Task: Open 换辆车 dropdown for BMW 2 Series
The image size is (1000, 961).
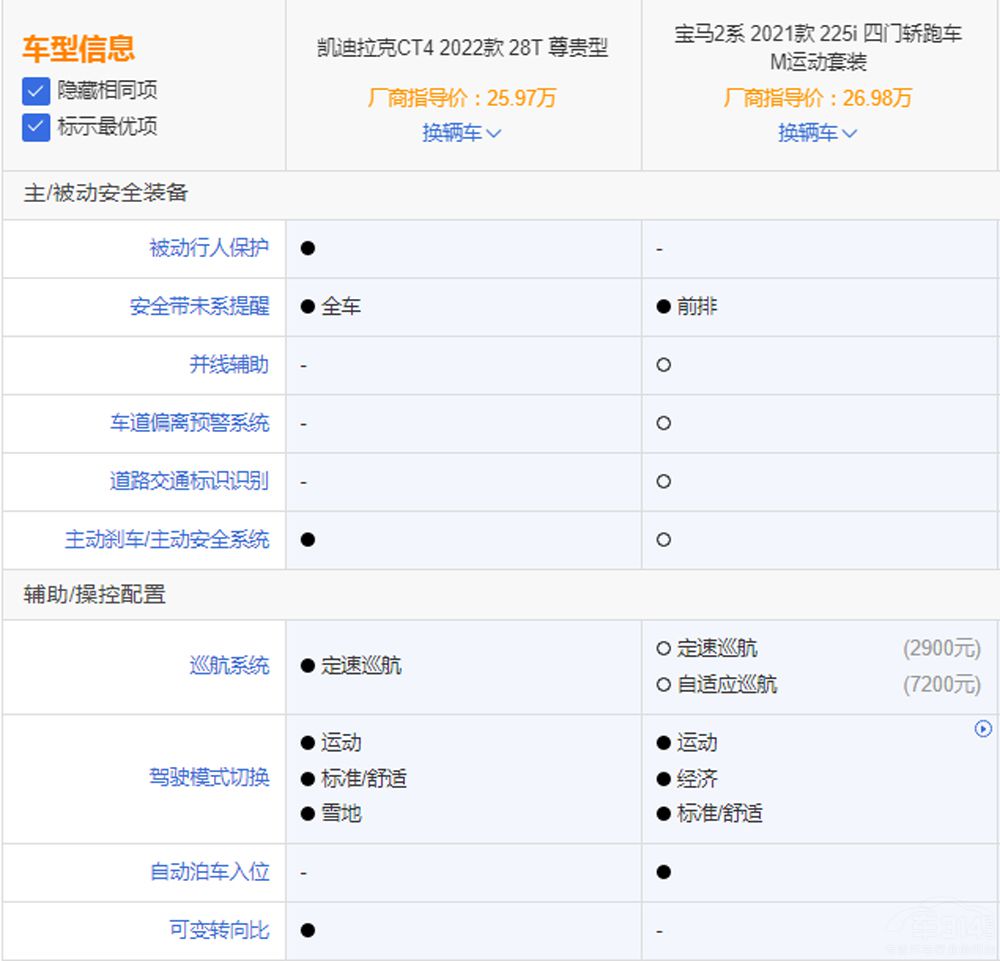Action: tap(818, 133)
